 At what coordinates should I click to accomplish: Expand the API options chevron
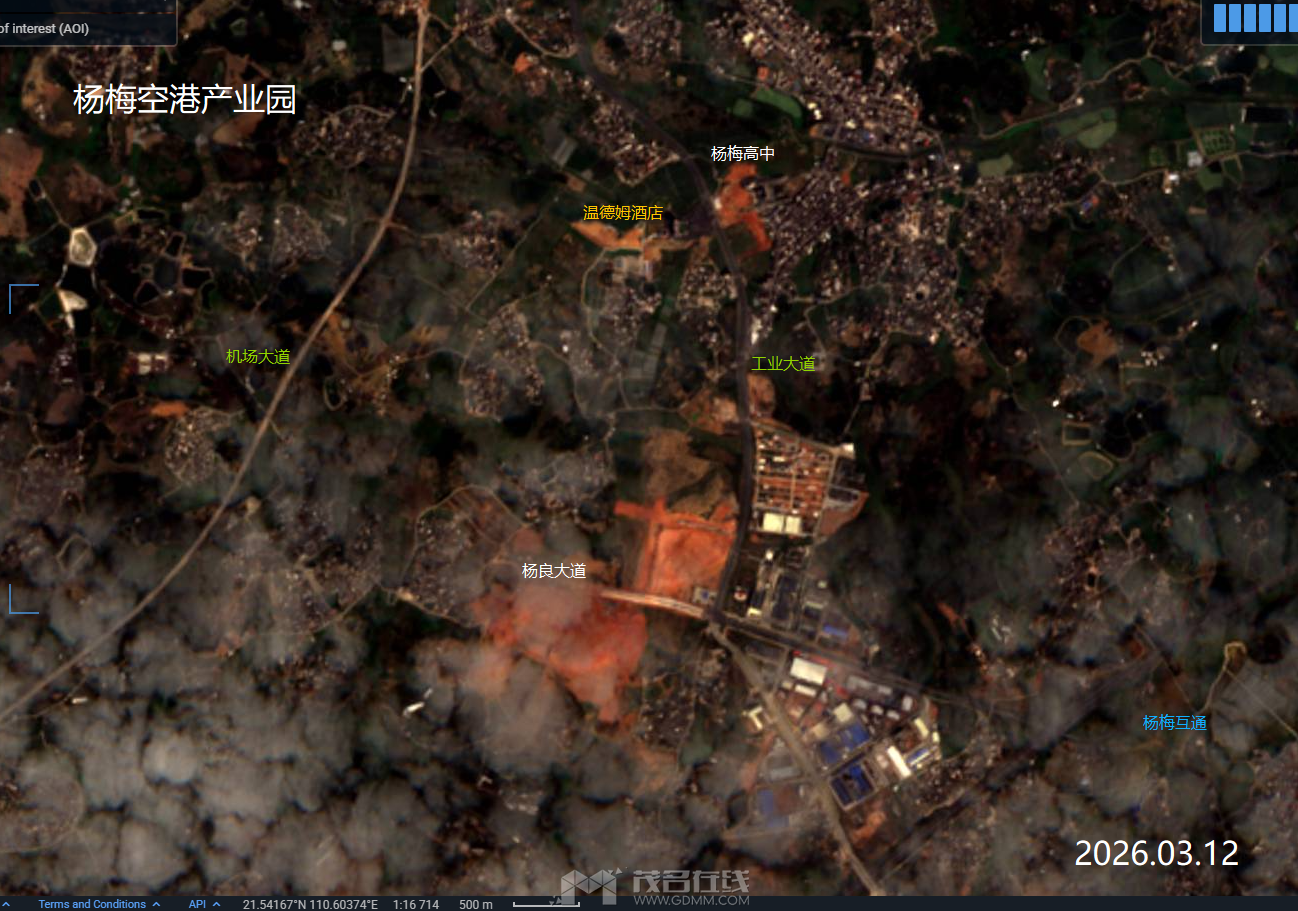tap(215, 904)
